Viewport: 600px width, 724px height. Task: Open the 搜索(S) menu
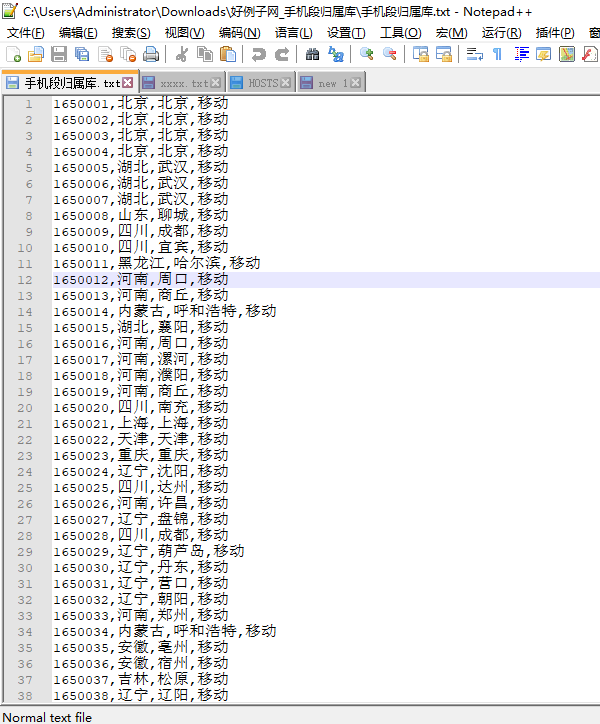pyautogui.click(x=131, y=33)
